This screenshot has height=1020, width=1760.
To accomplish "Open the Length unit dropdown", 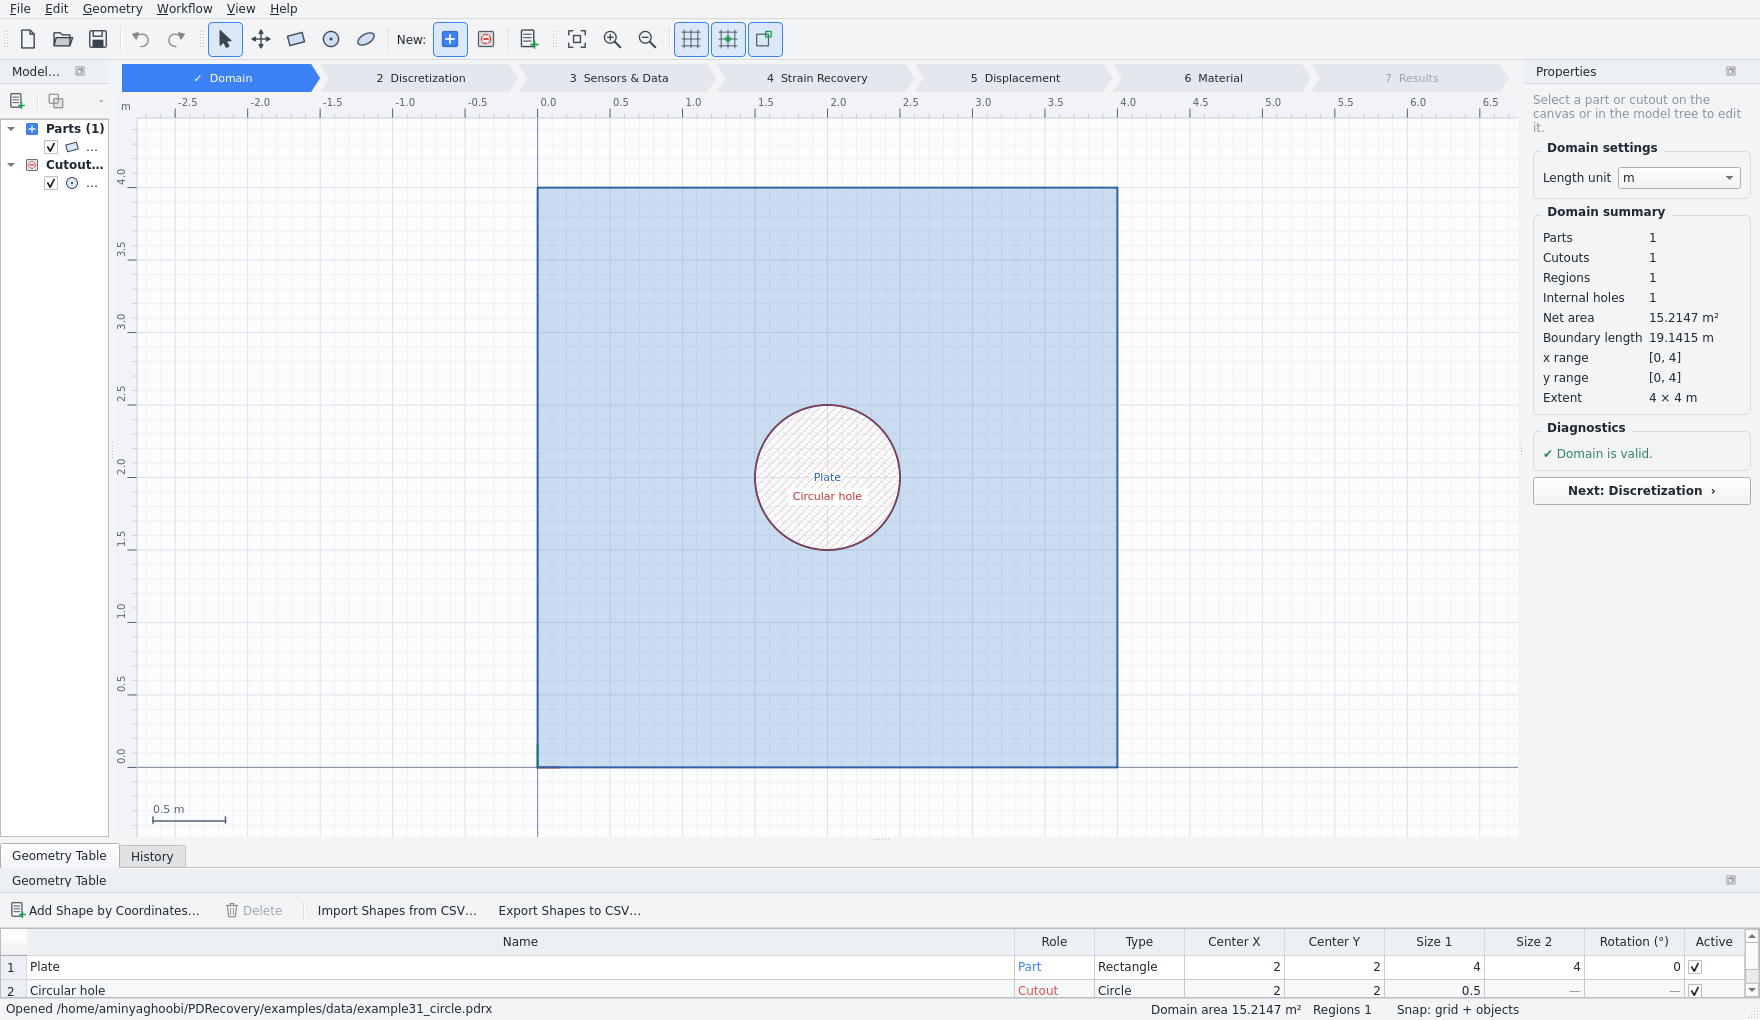I will pos(1679,178).
